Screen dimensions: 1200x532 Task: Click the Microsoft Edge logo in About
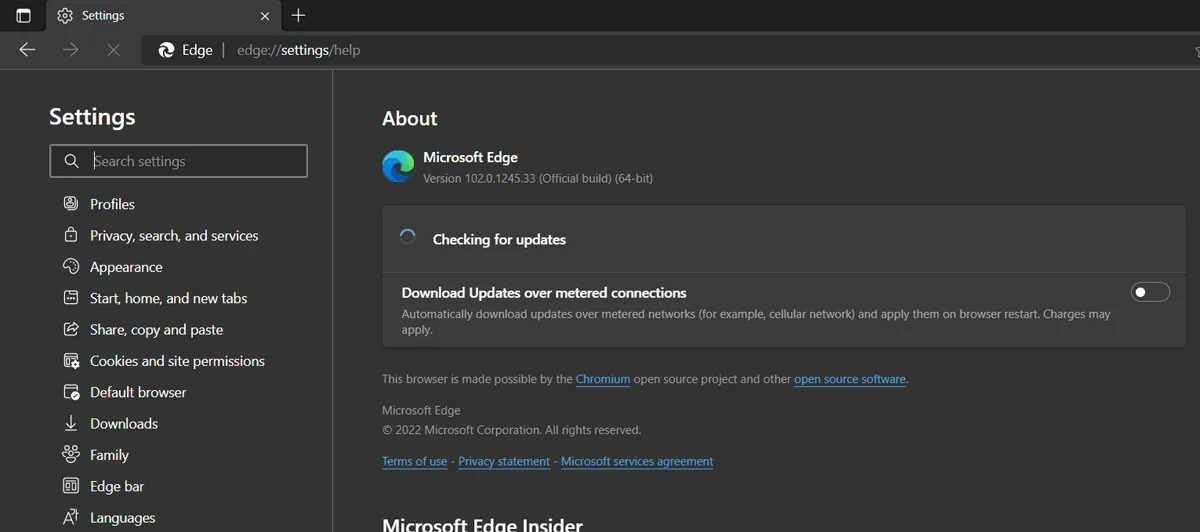click(398, 166)
